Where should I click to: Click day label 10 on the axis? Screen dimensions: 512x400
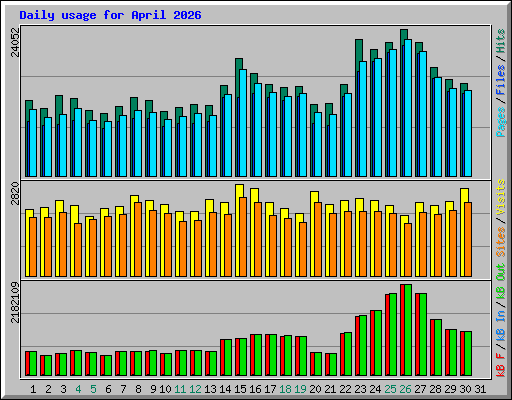coord(165,389)
